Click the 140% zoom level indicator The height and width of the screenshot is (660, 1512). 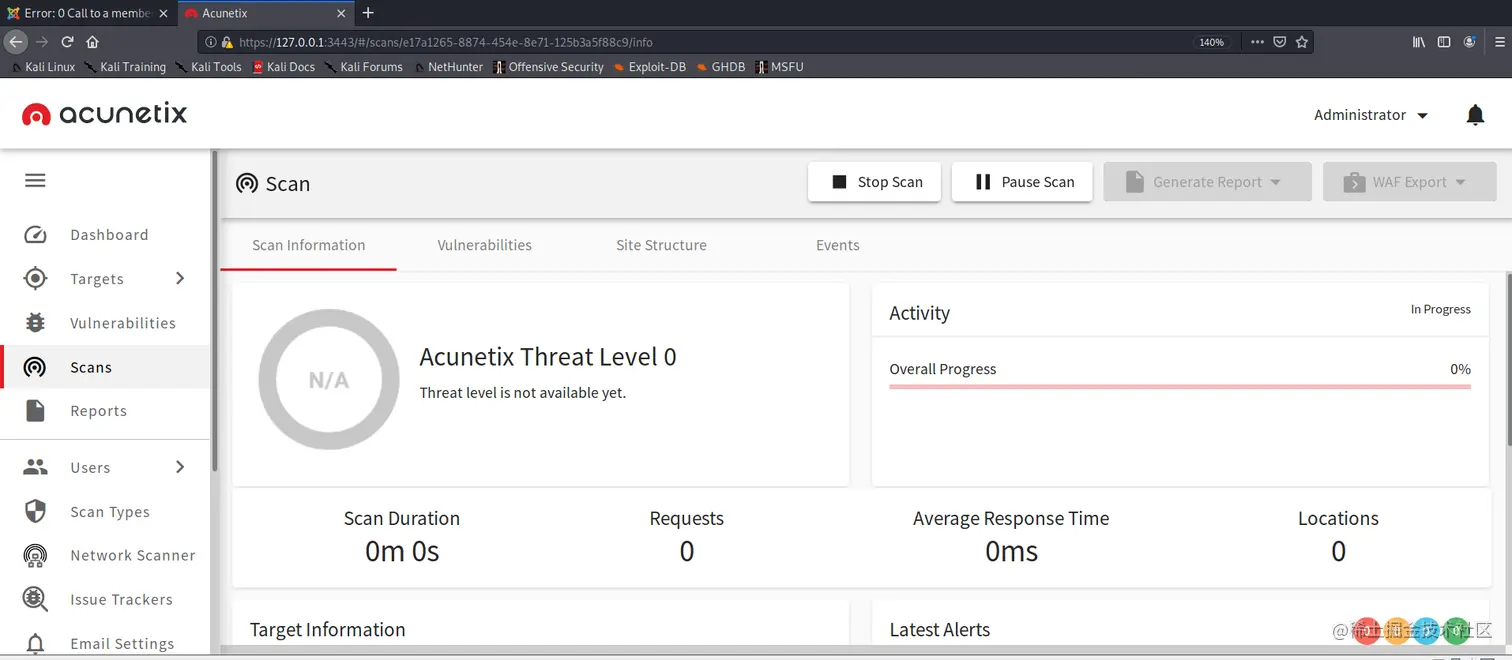tap(1211, 42)
